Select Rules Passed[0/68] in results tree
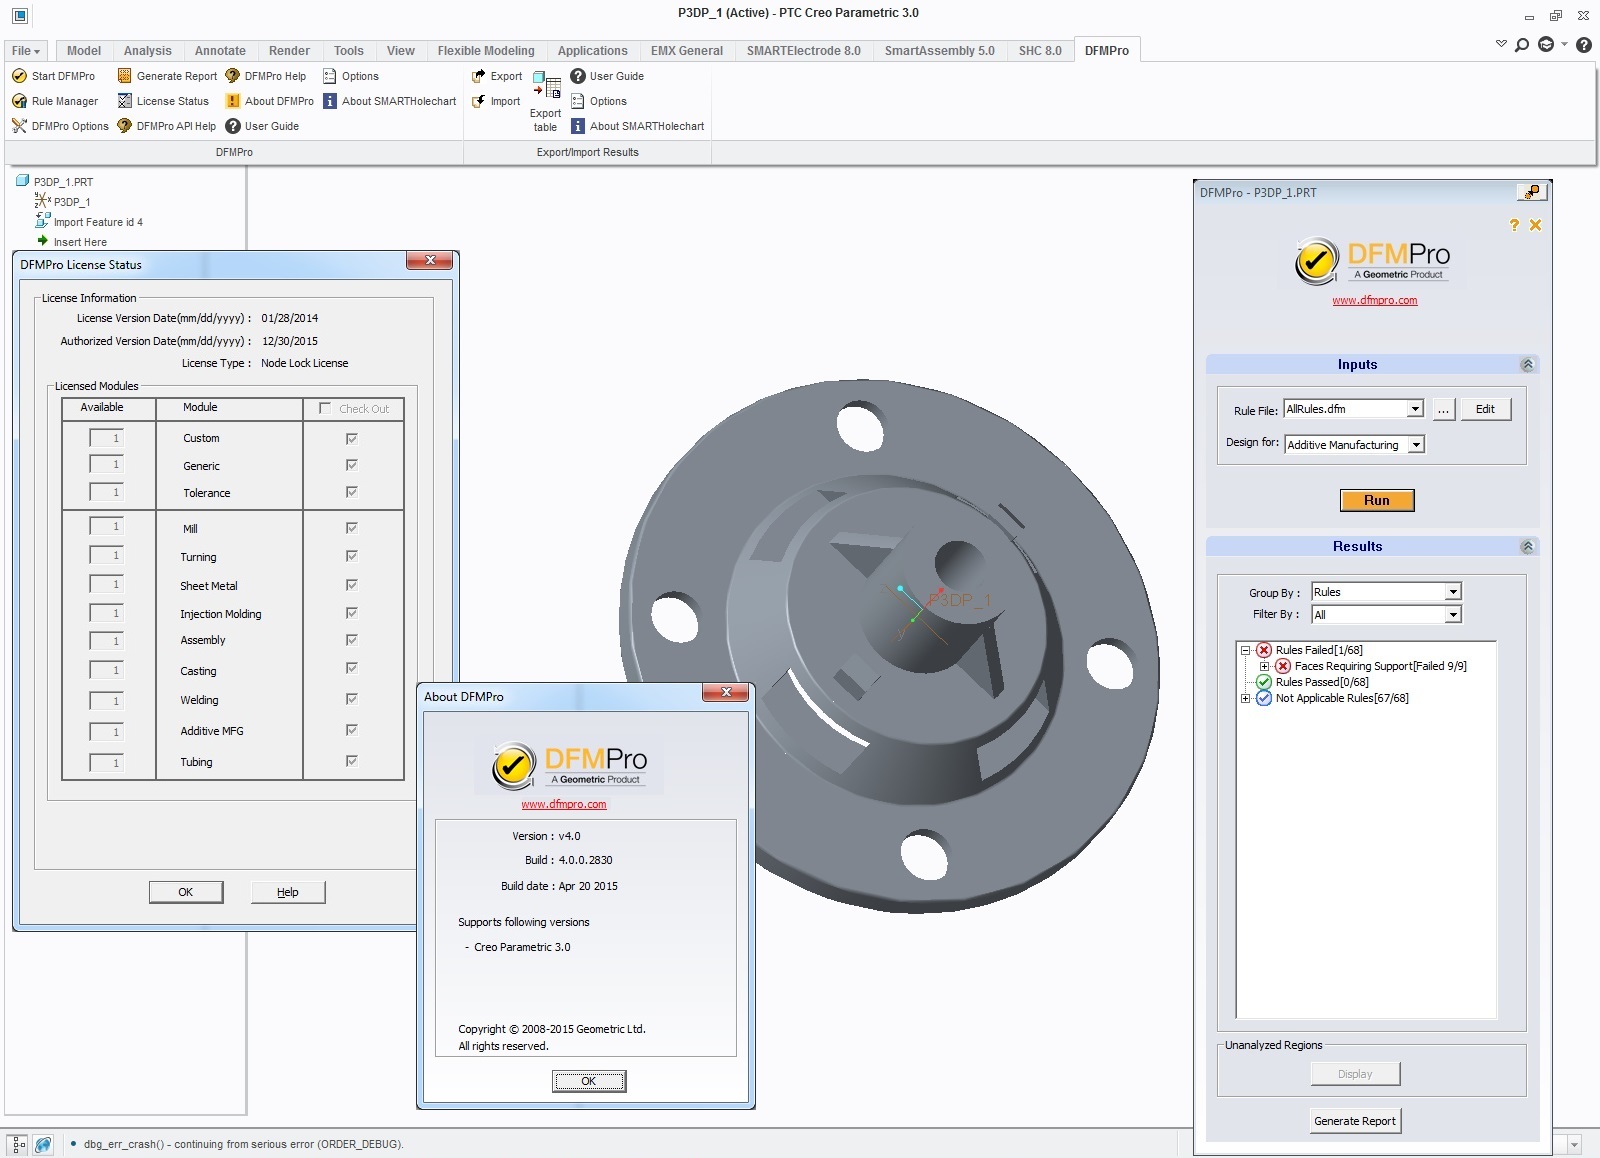Image resolution: width=1600 pixels, height=1158 pixels. coord(1322,682)
